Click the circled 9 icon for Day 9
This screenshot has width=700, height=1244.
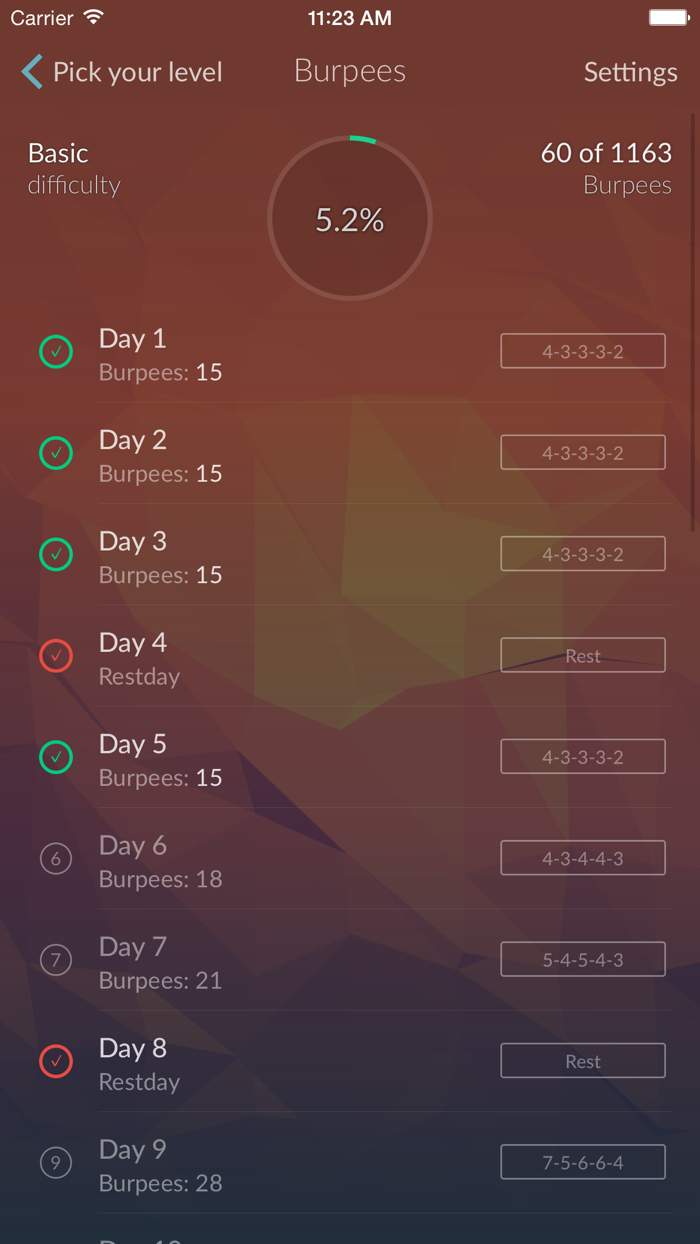point(56,1162)
